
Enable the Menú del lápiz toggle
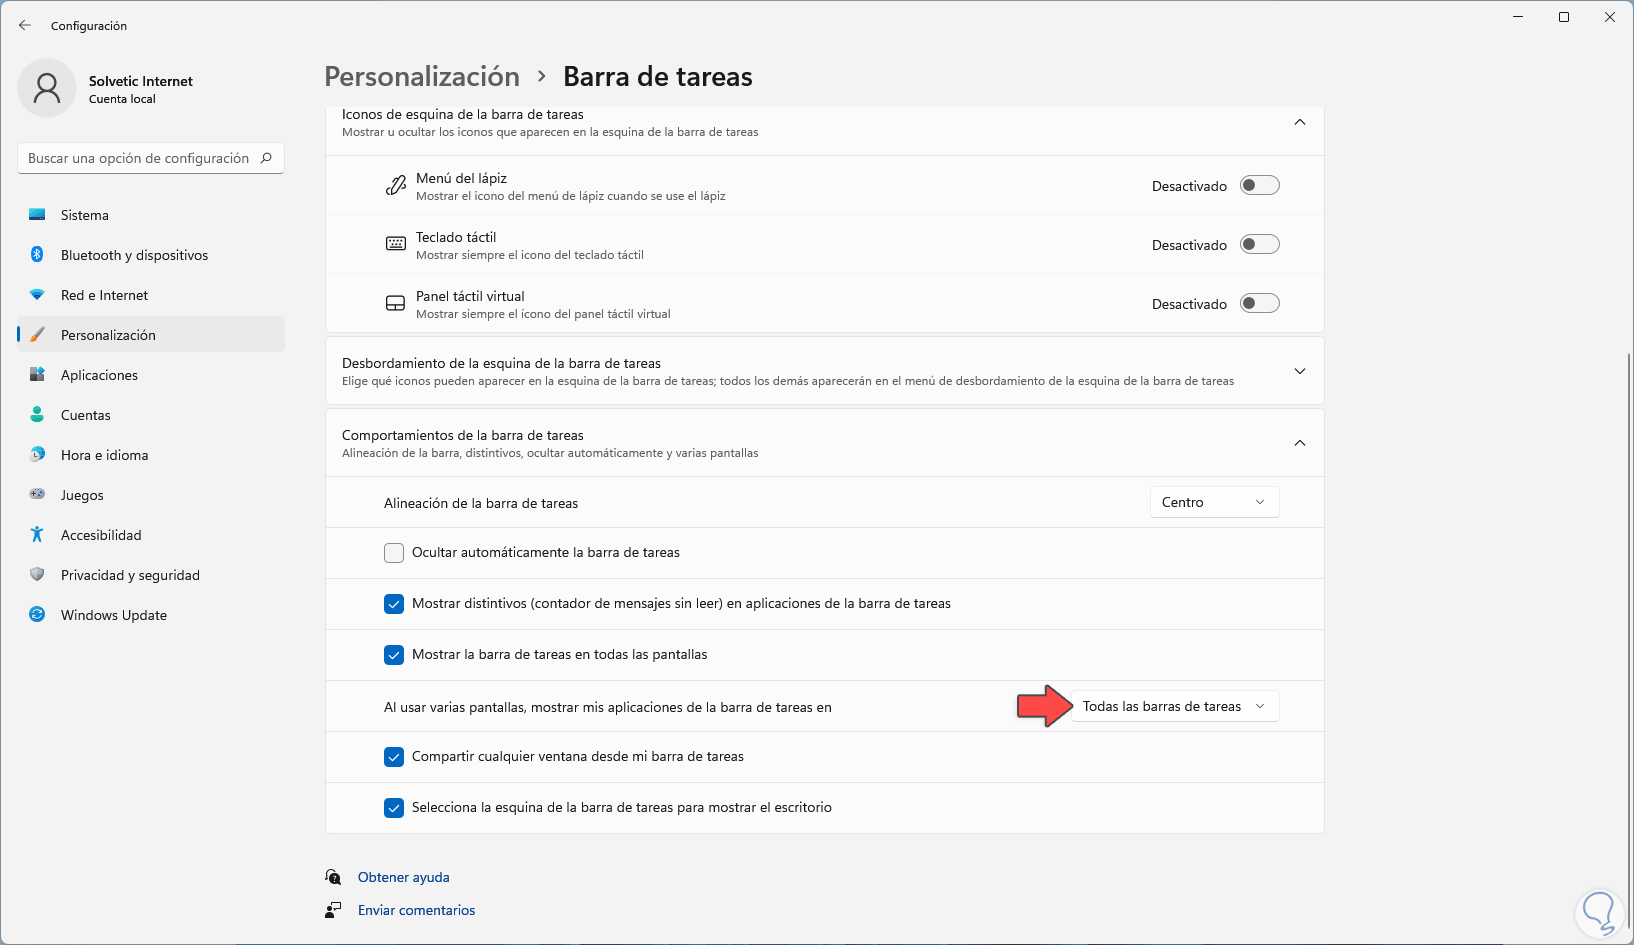coord(1259,185)
